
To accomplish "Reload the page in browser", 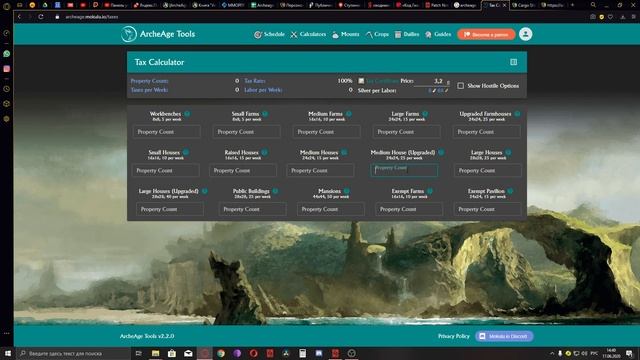I will (41, 17).
